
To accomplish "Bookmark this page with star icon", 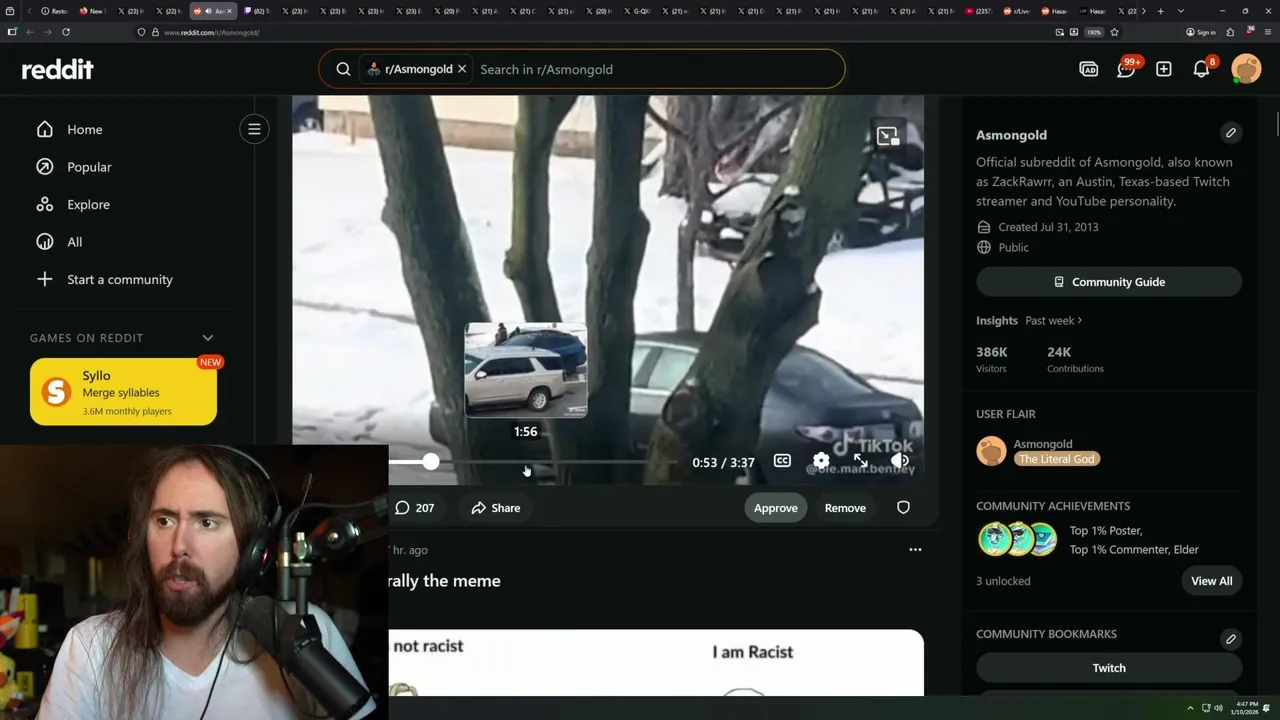I will (1114, 32).
